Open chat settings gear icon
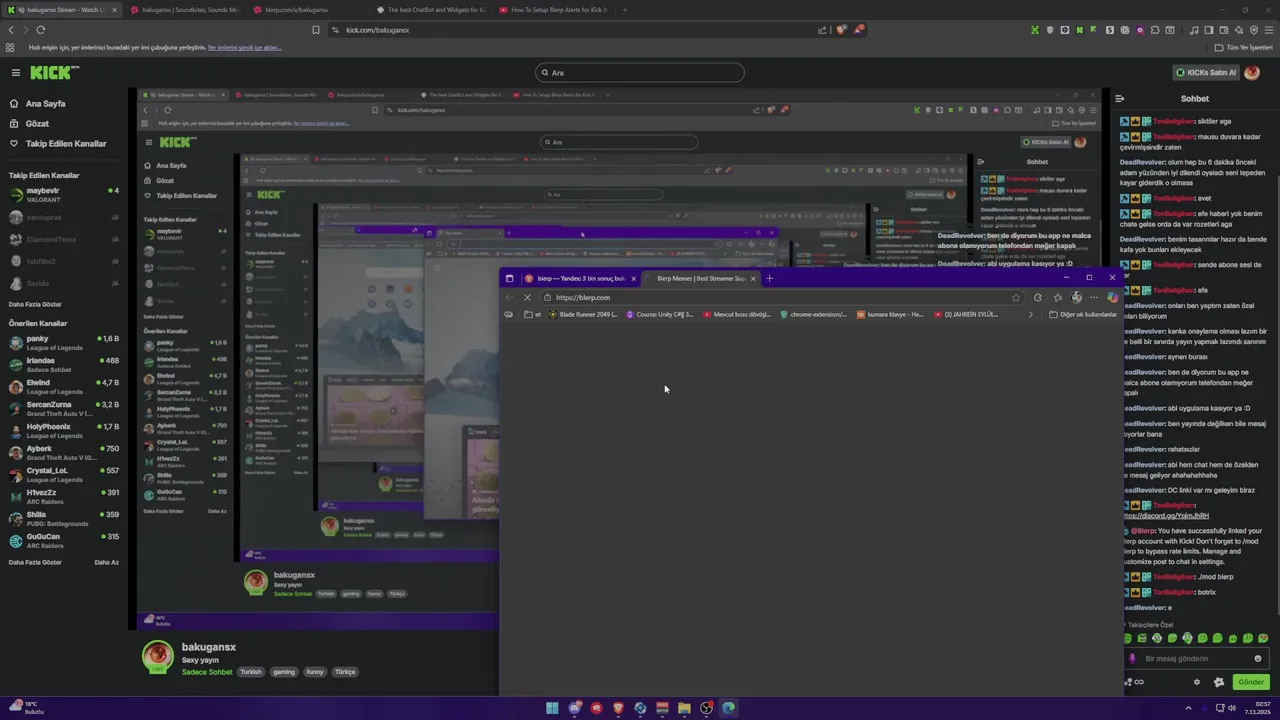This screenshot has height=720, width=1280. pyautogui.click(x=1197, y=682)
